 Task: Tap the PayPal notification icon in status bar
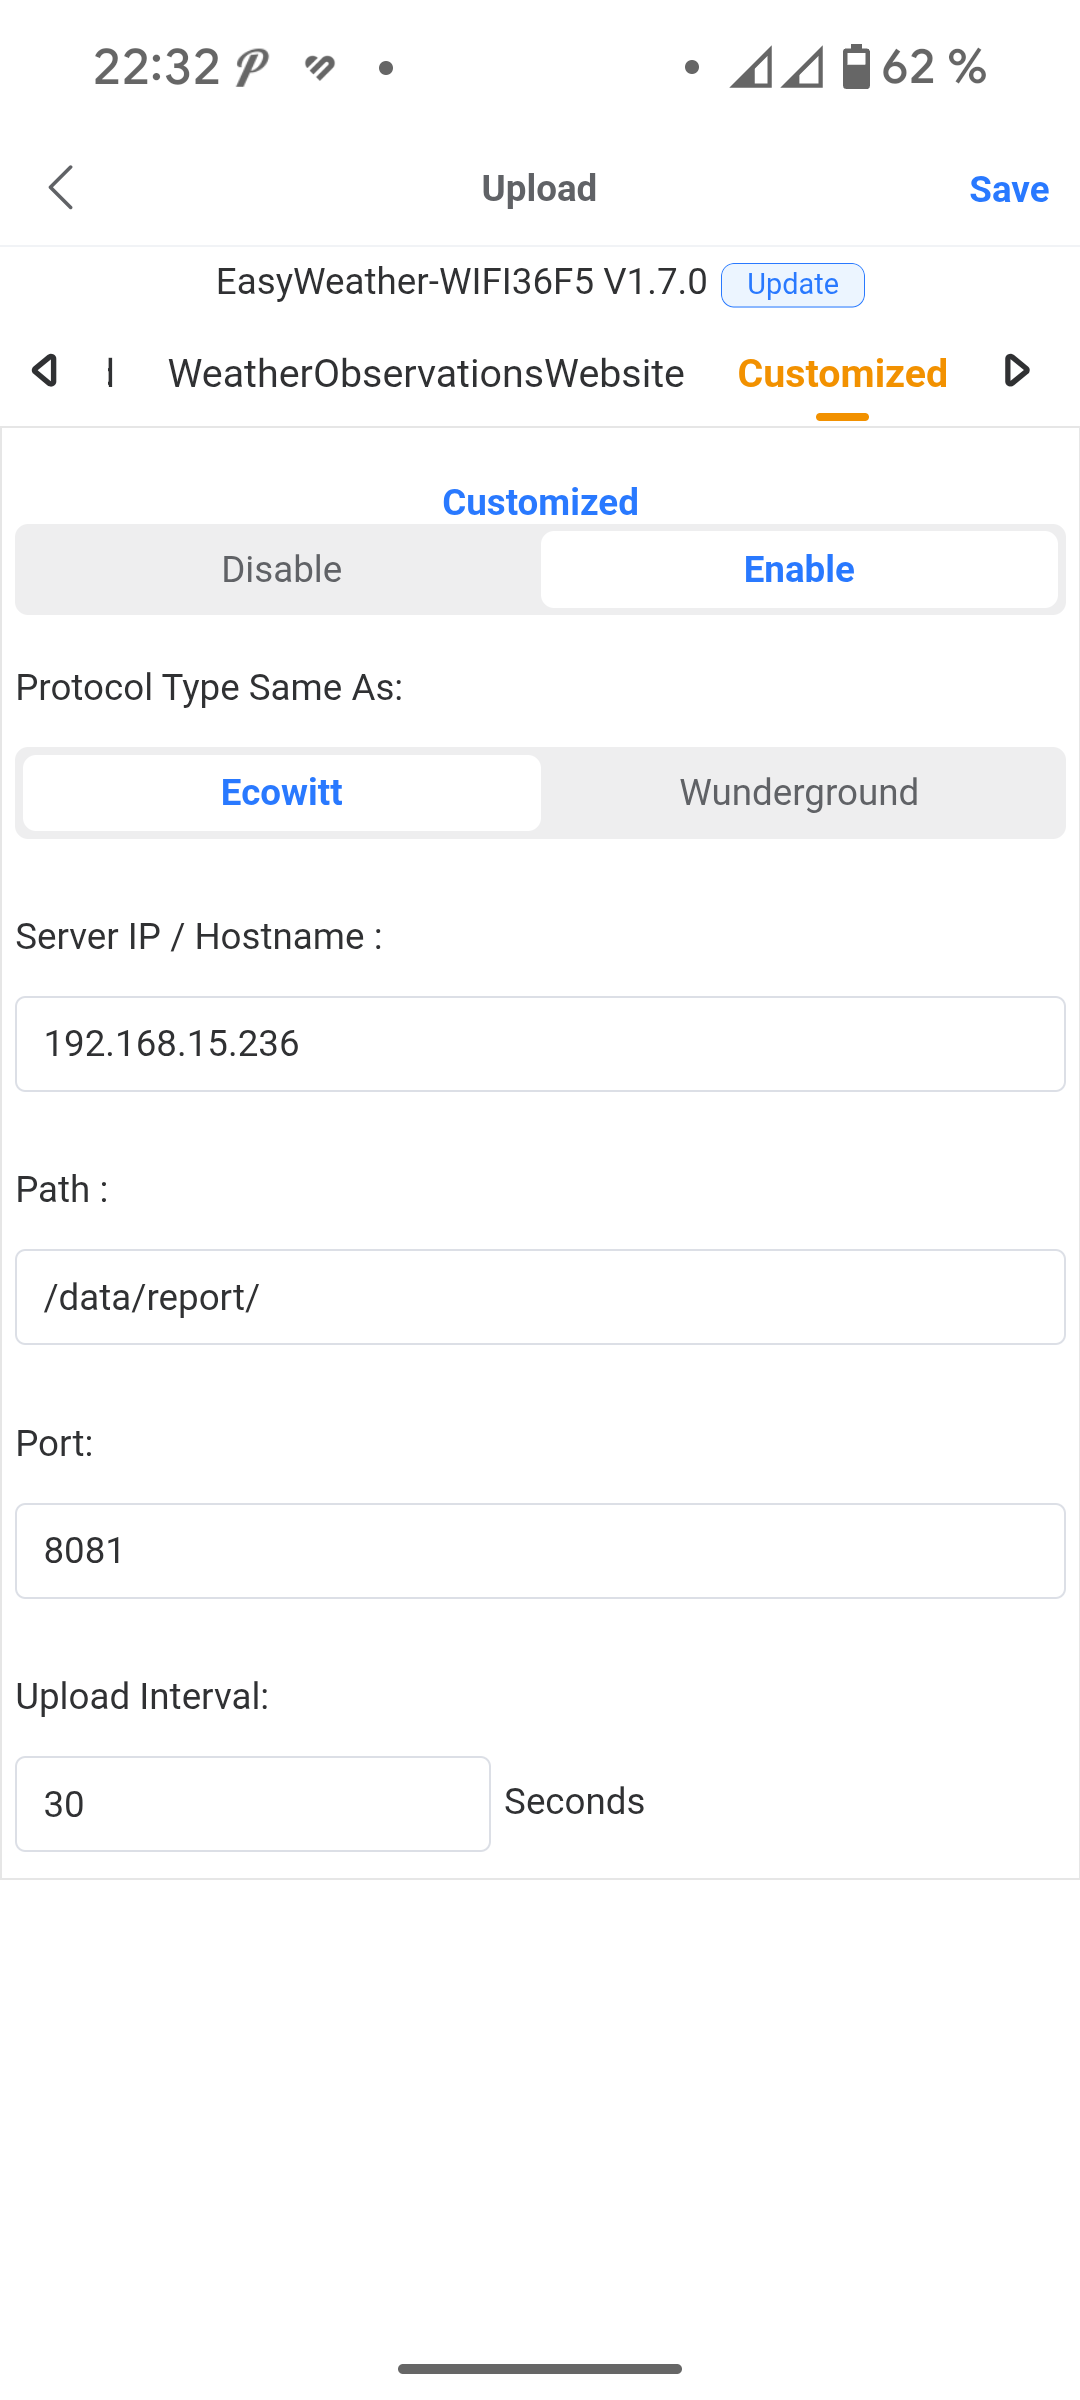point(251,68)
